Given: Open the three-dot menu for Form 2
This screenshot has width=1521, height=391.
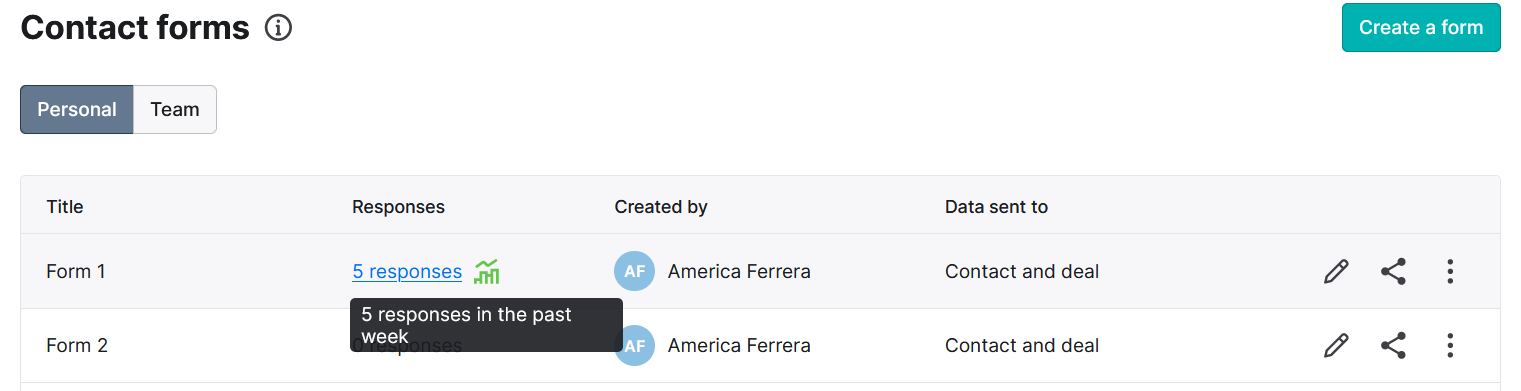Looking at the screenshot, I should click(x=1450, y=346).
